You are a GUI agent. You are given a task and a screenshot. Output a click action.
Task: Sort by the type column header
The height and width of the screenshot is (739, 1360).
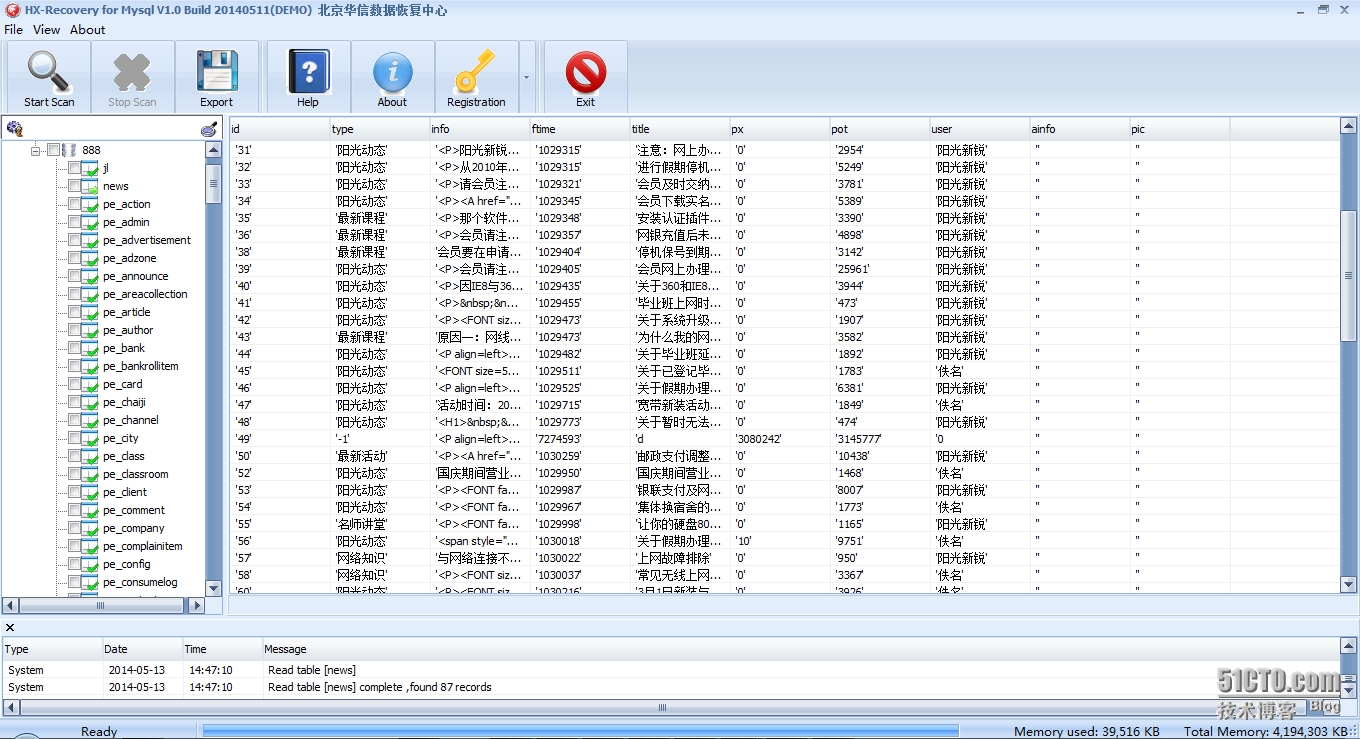380,129
